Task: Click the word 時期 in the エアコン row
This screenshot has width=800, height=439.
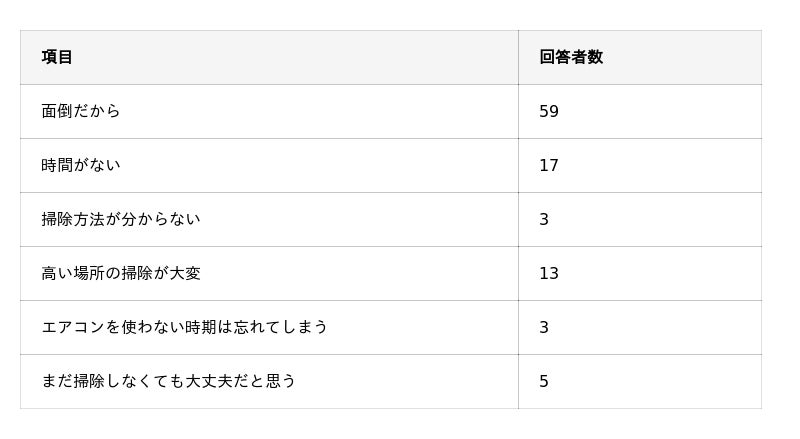Action: (201, 327)
